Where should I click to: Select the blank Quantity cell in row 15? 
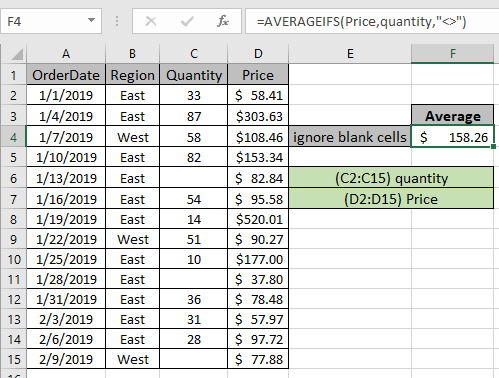point(194,359)
